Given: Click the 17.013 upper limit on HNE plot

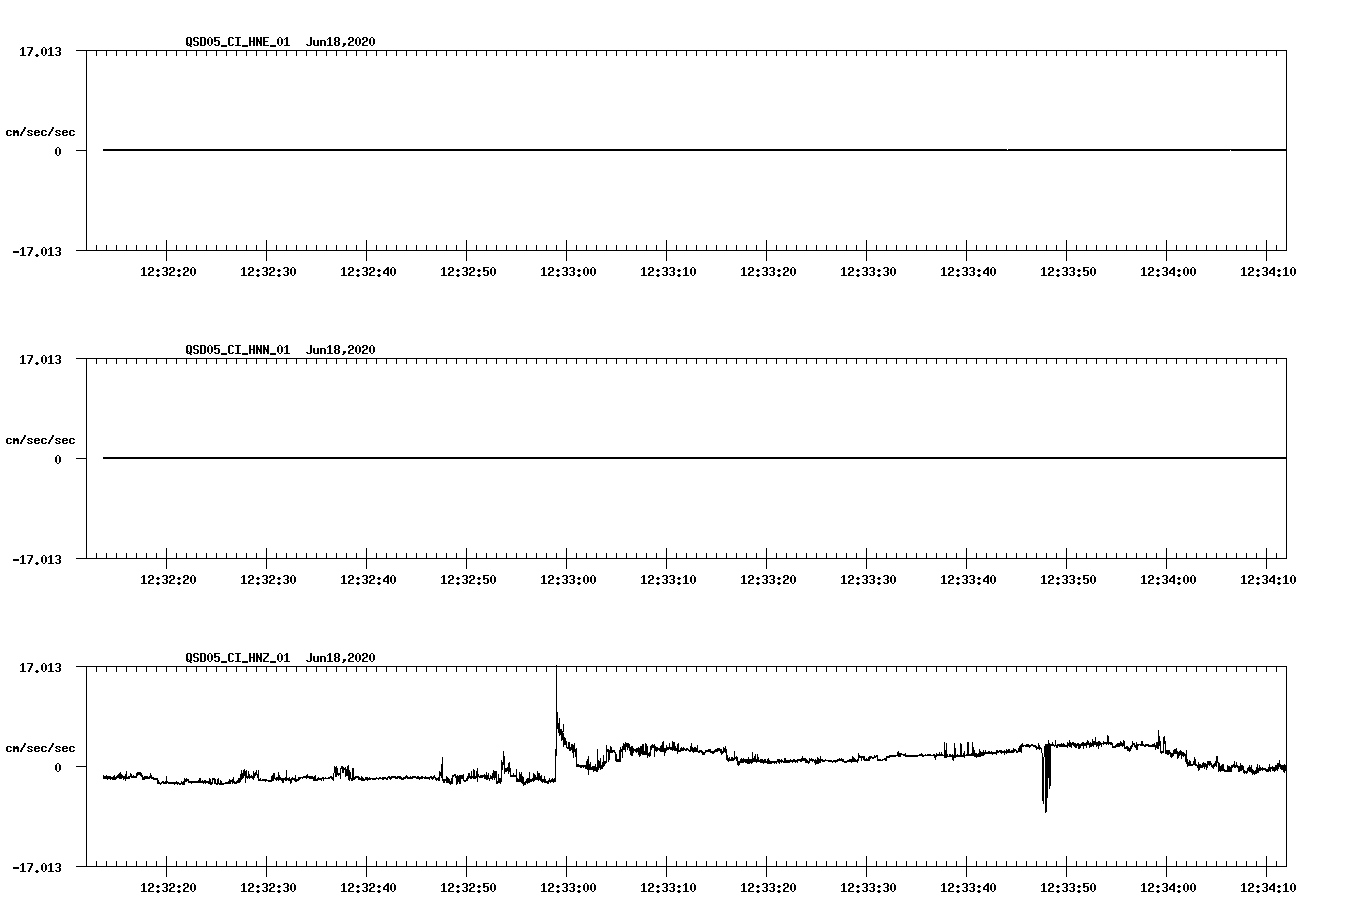Looking at the screenshot, I should point(40,51).
